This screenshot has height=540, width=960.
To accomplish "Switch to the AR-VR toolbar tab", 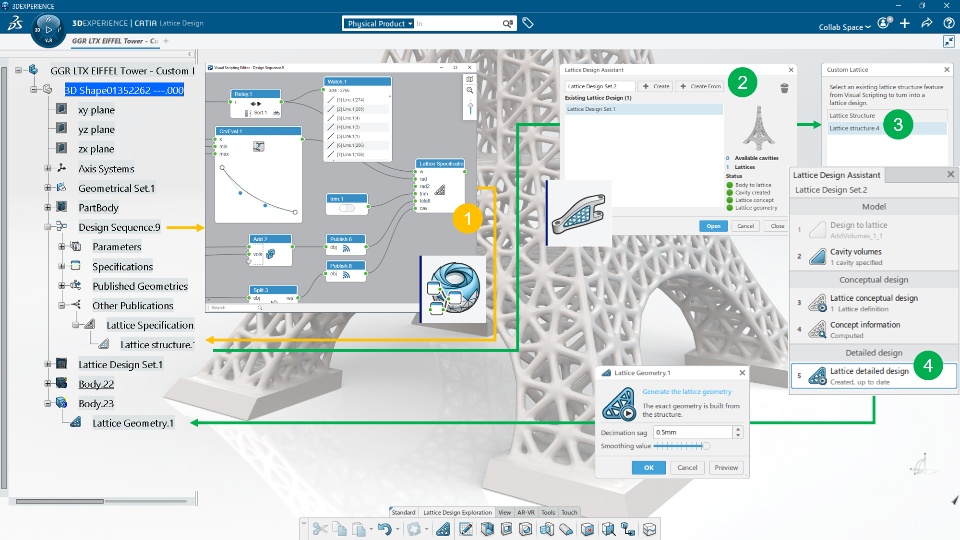I will (526, 512).
